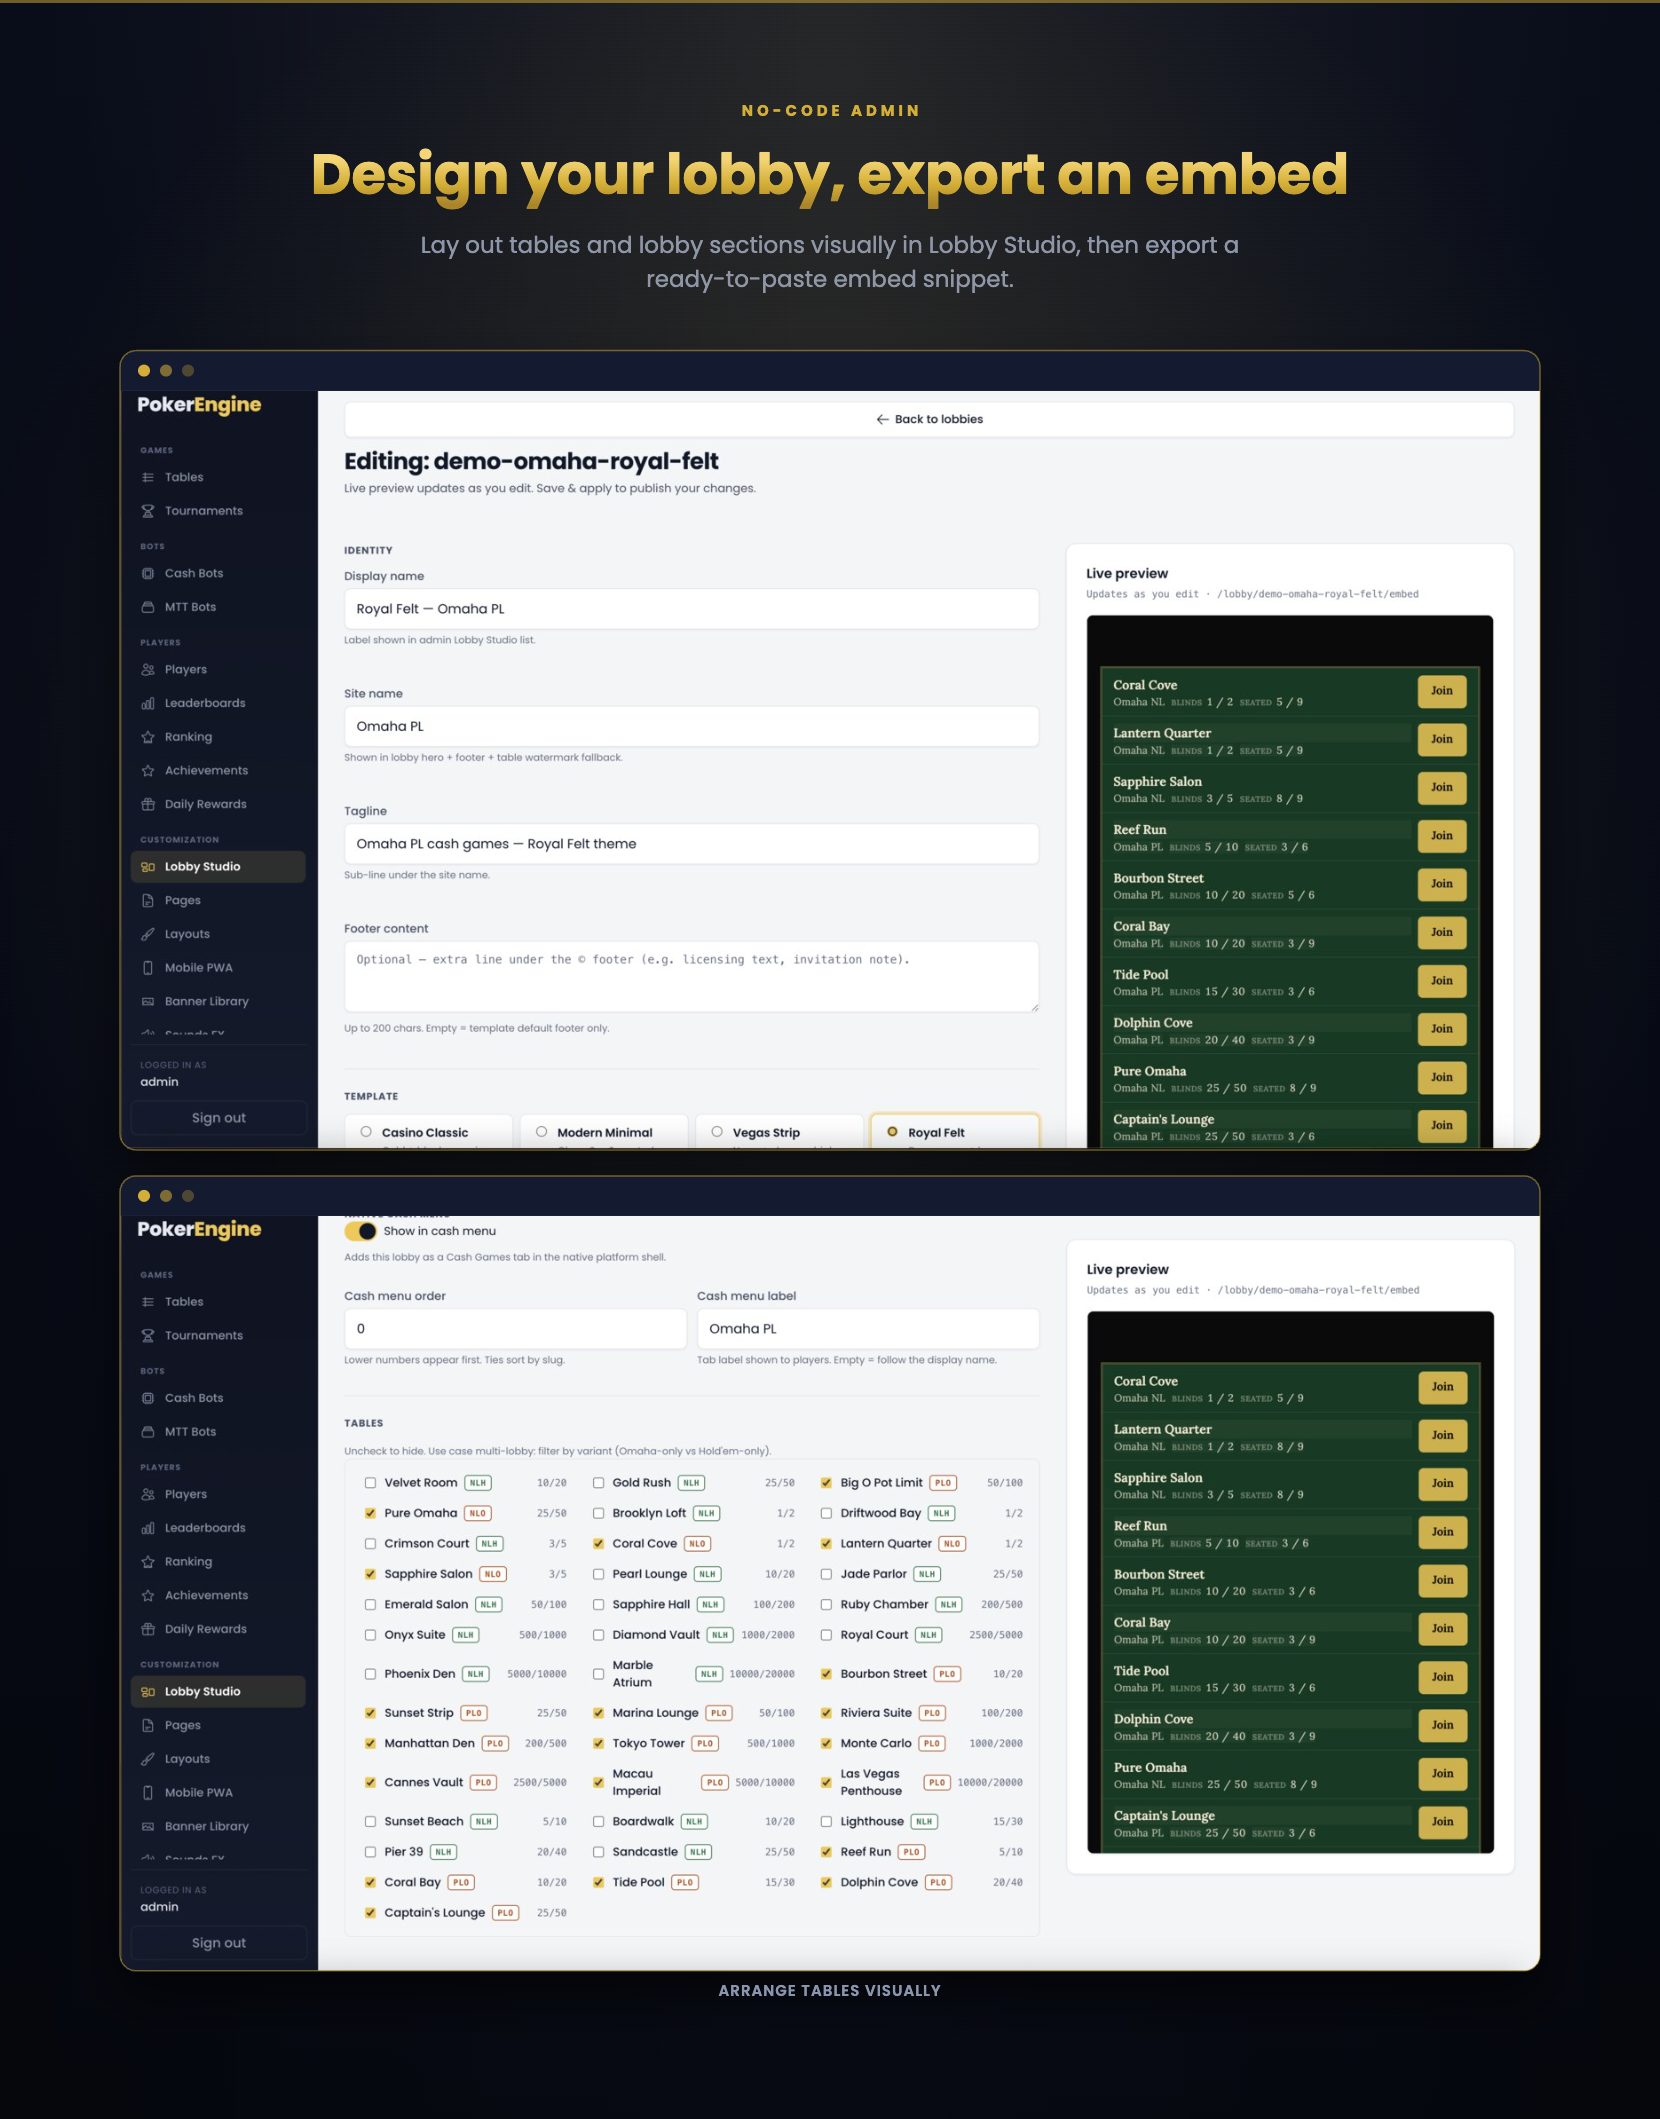Click MTT Bots icon in top window sidebar
1660x2119 pixels.
click(x=148, y=607)
